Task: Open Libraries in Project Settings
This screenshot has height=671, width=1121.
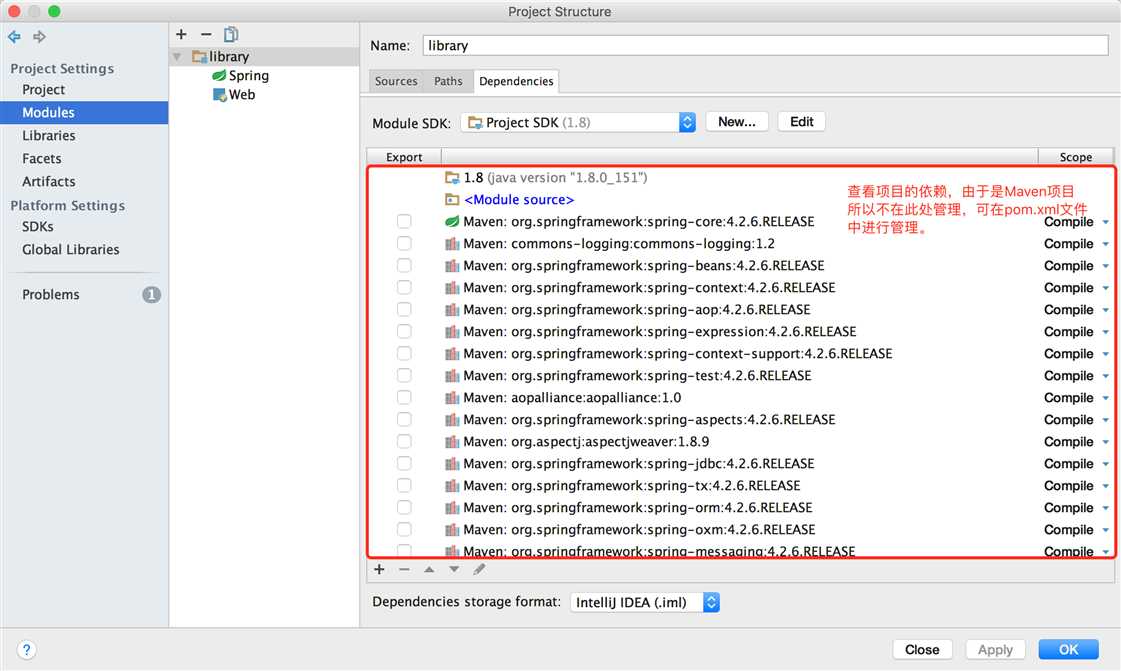Action: tap(49, 136)
